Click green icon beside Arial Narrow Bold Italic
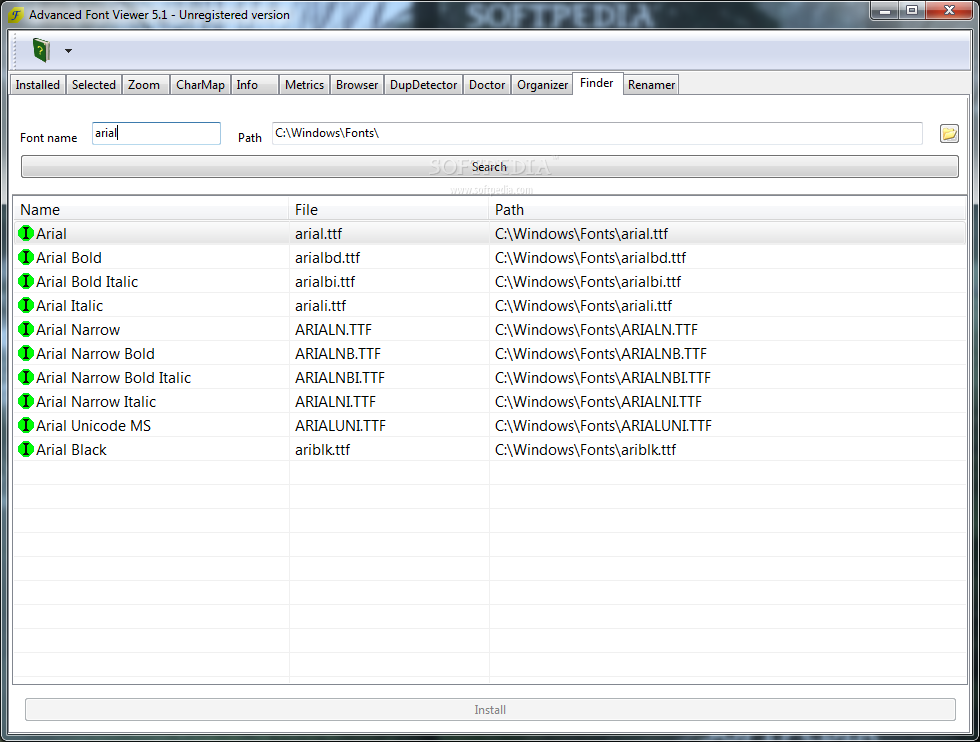This screenshot has height=742, width=980. 26,377
